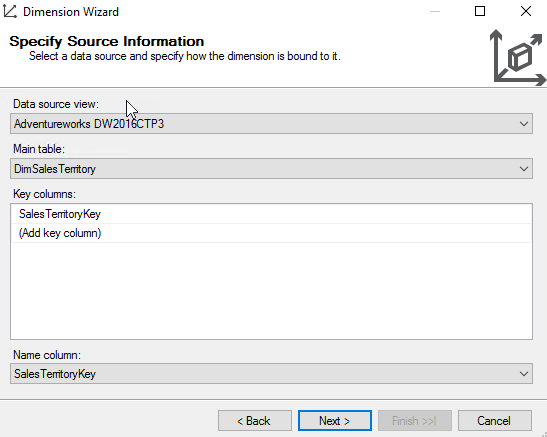The image size is (547, 437).
Task: Go back to the previous wizard page
Action: pos(255,421)
